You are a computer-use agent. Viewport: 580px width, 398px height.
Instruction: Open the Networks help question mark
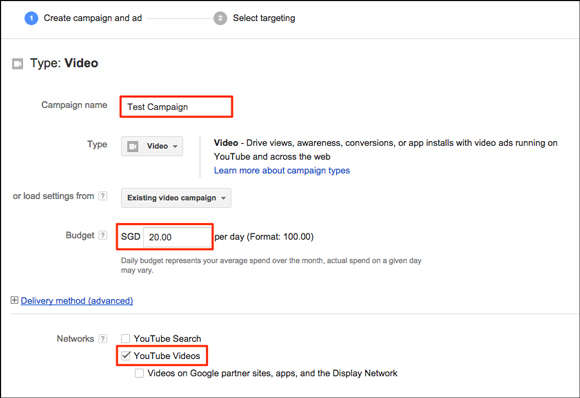103,338
